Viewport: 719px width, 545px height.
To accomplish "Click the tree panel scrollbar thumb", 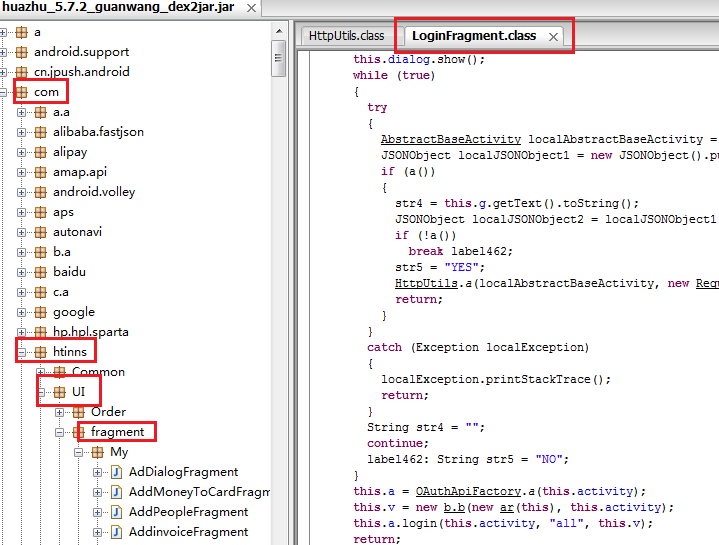I will (x=278, y=58).
